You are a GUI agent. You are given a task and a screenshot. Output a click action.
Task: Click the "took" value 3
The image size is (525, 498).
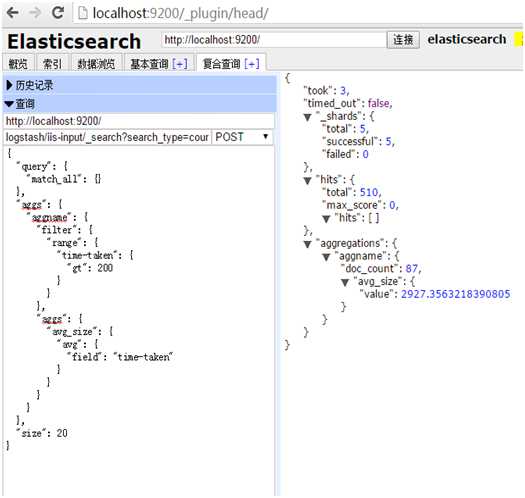[343, 90]
